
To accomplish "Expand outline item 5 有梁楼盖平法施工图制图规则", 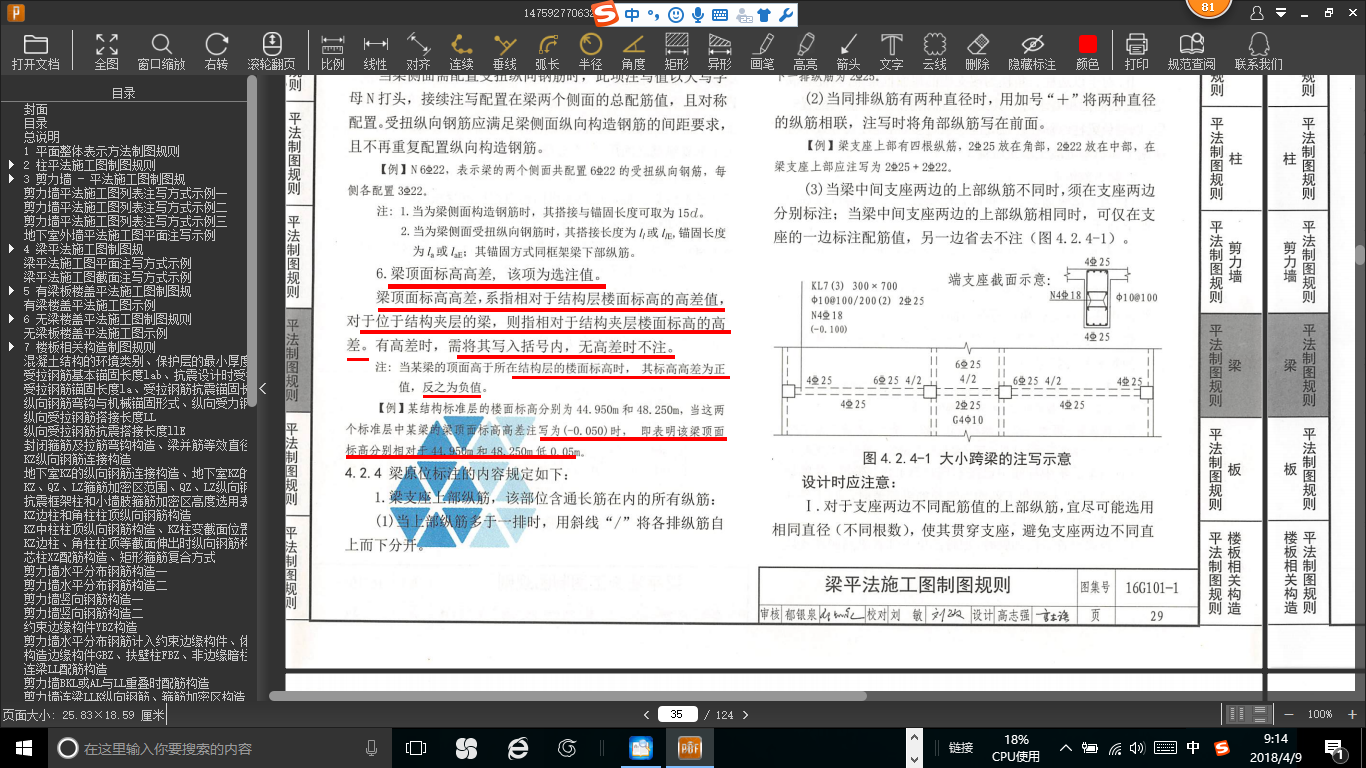I will (11, 291).
